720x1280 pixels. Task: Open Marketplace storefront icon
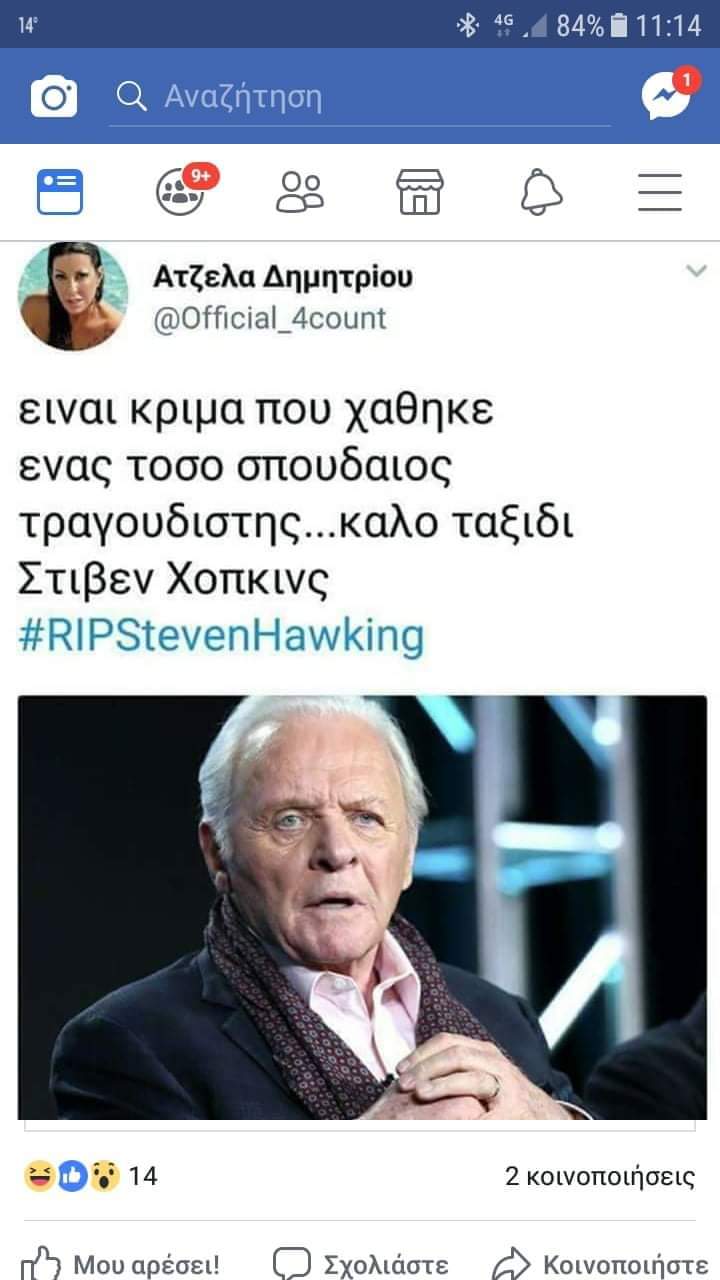(x=420, y=192)
